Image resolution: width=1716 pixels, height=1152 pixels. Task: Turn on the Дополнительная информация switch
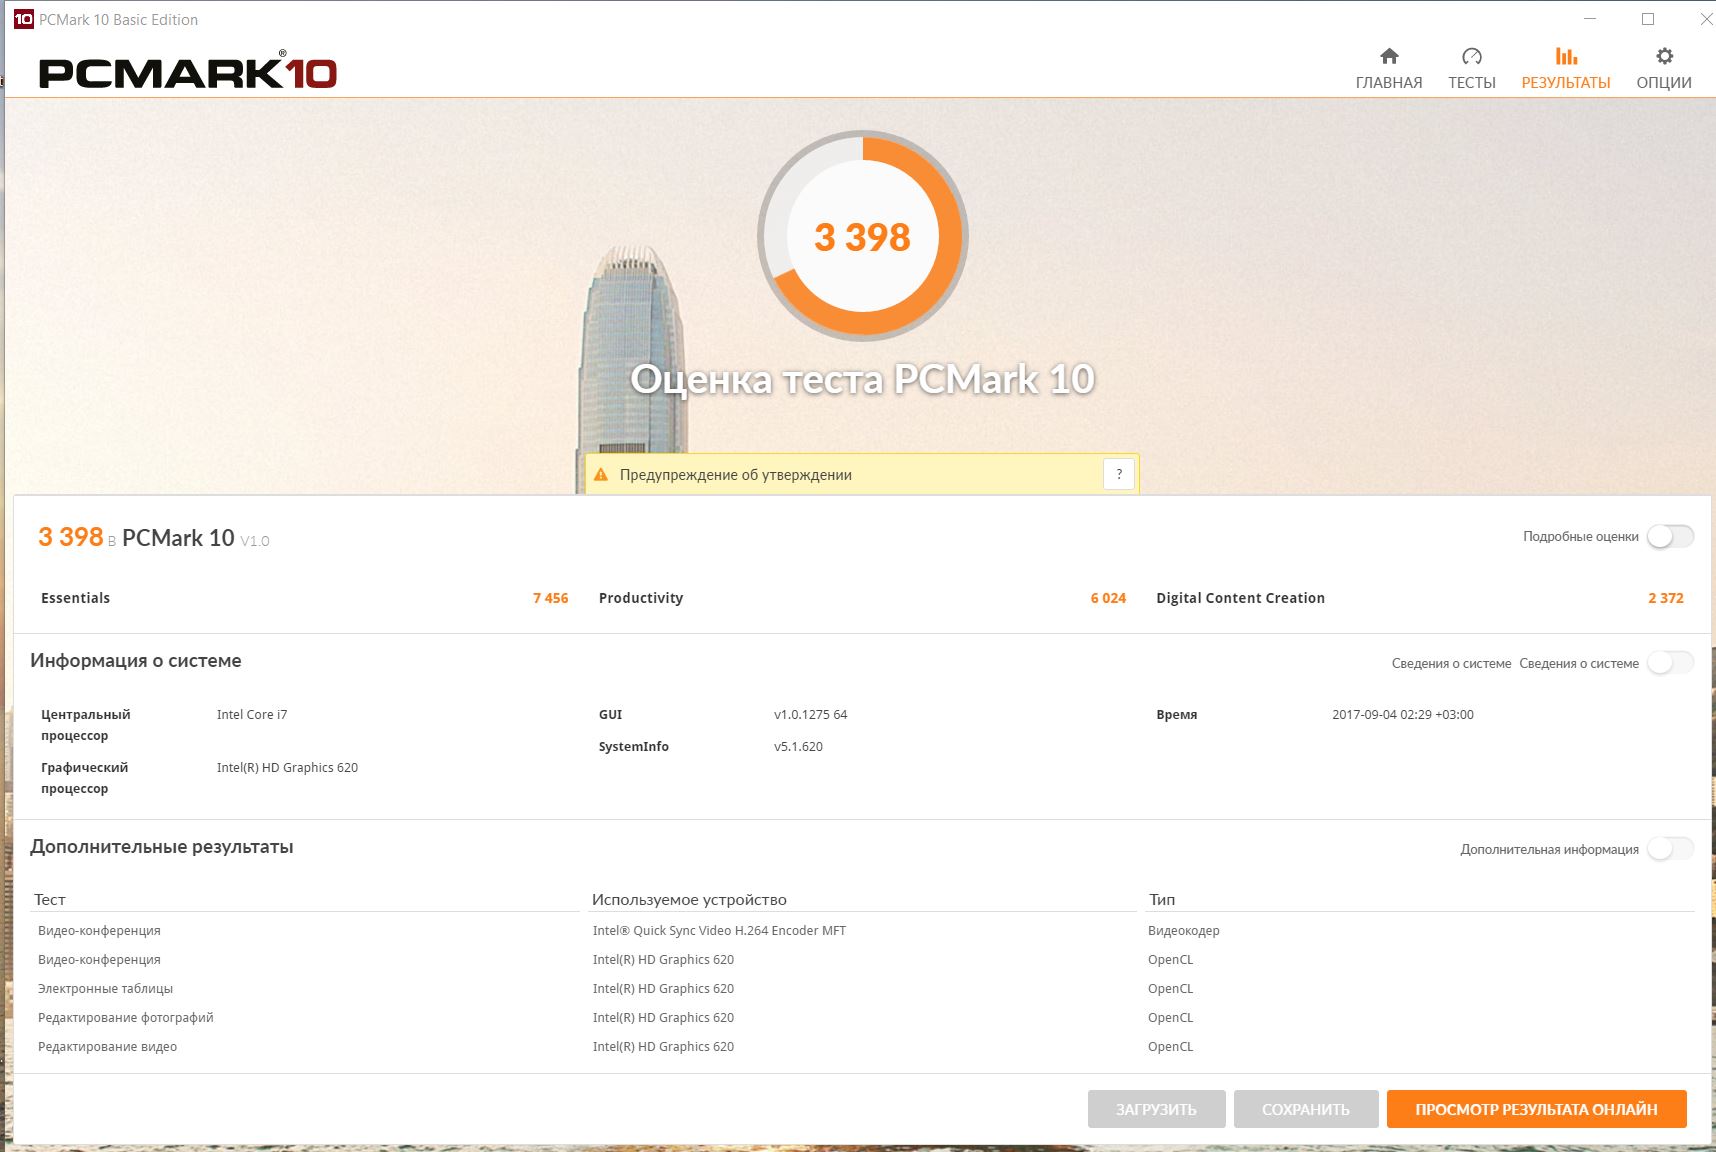1670,849
